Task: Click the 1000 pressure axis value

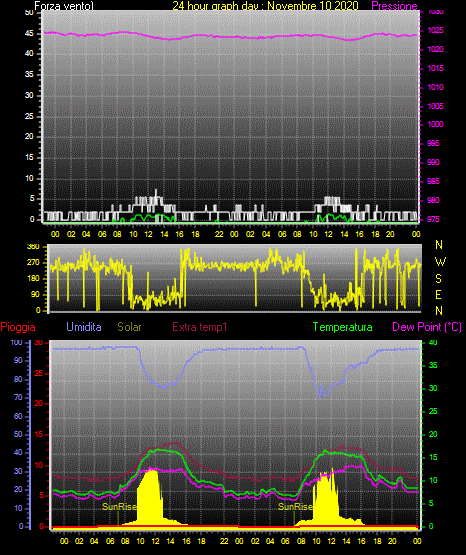Action: pyautogui.click(x=436, y=124)
